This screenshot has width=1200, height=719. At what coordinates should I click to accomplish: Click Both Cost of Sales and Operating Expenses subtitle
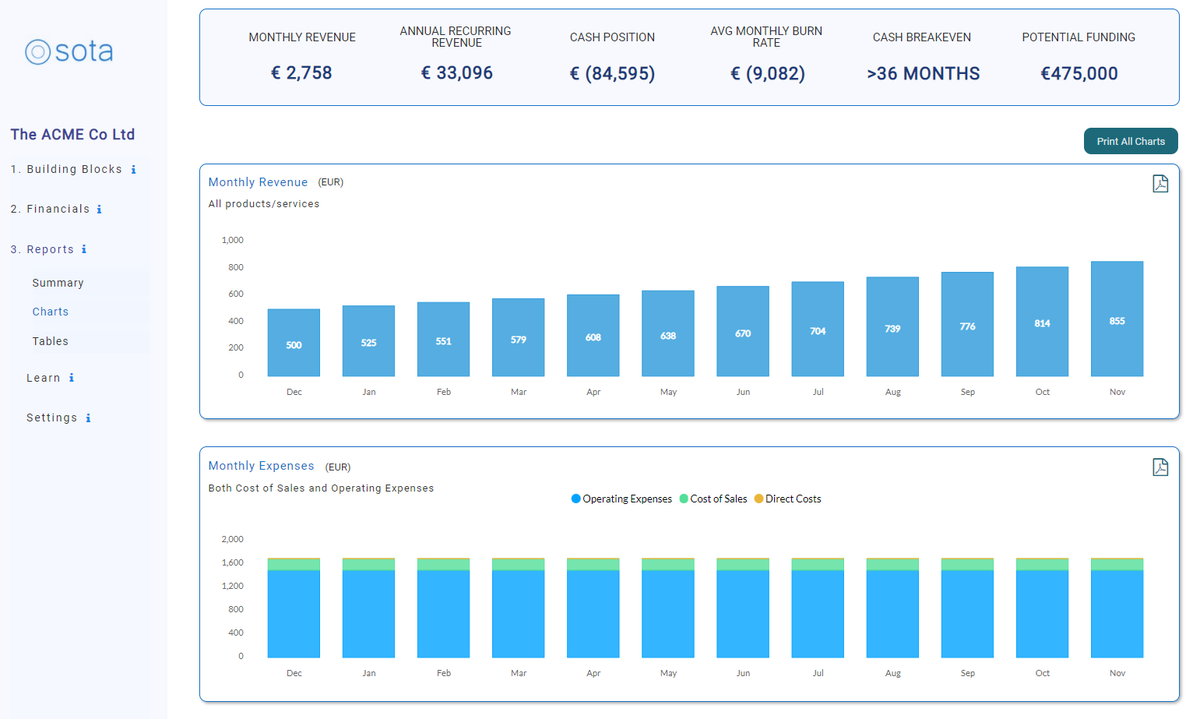coord(321,488)
